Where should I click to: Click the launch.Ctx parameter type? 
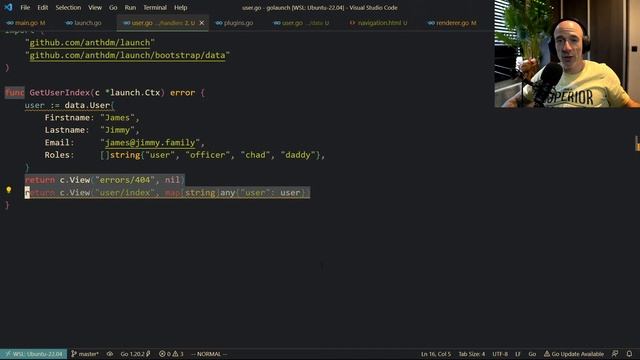point(135,93)
